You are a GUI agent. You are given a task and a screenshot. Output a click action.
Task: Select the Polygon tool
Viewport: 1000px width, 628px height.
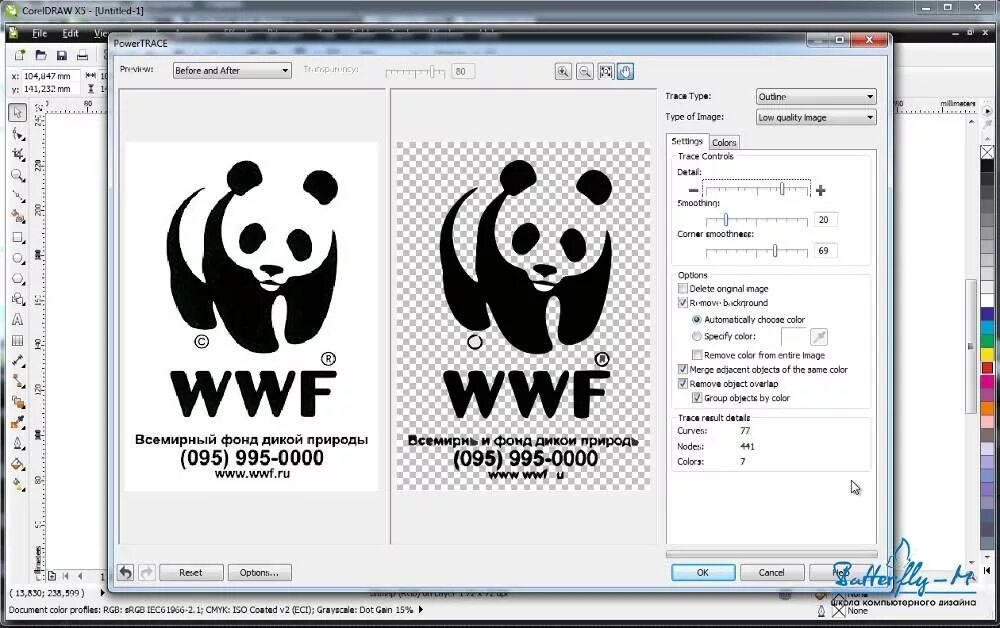(18, 279)
